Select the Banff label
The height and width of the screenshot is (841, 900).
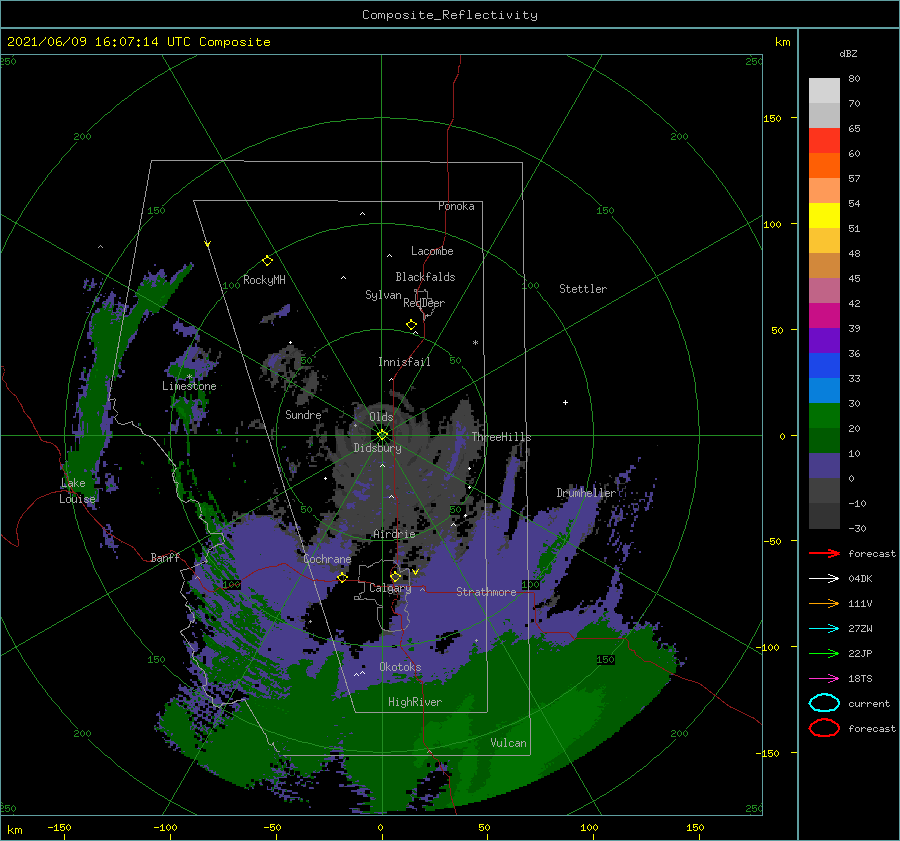[x=165, y=557]
